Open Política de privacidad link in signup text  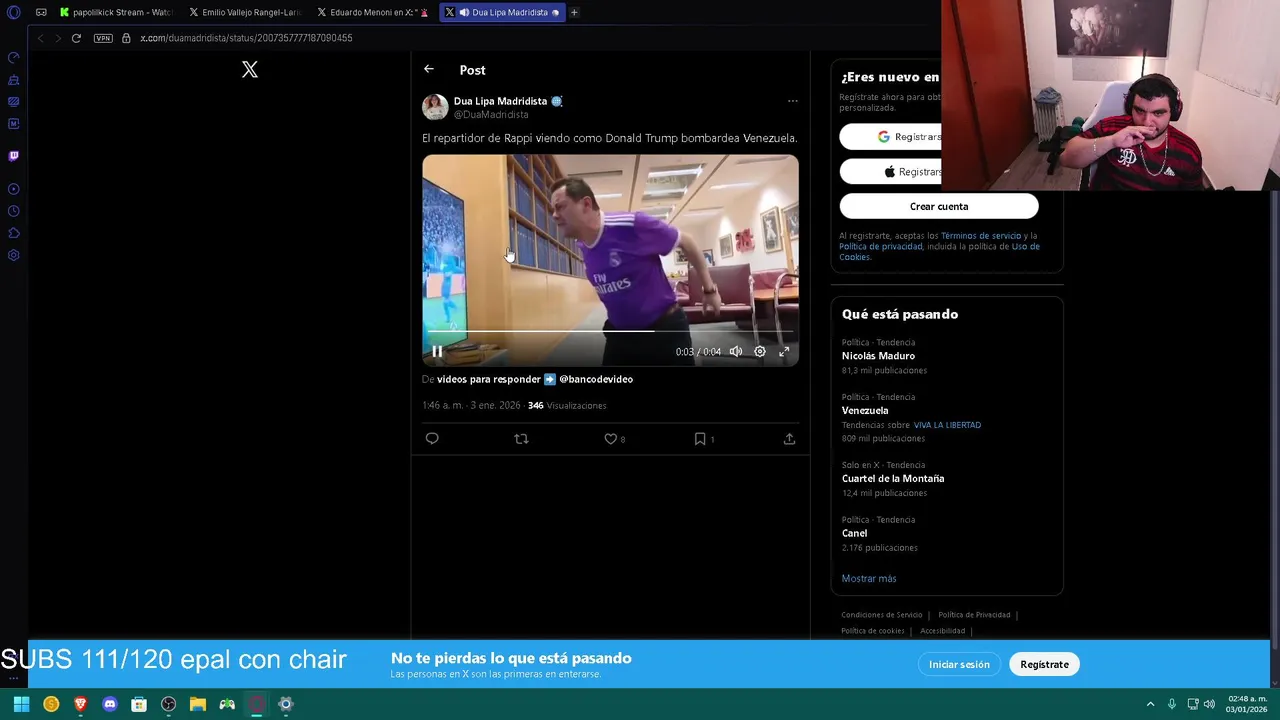879,246
